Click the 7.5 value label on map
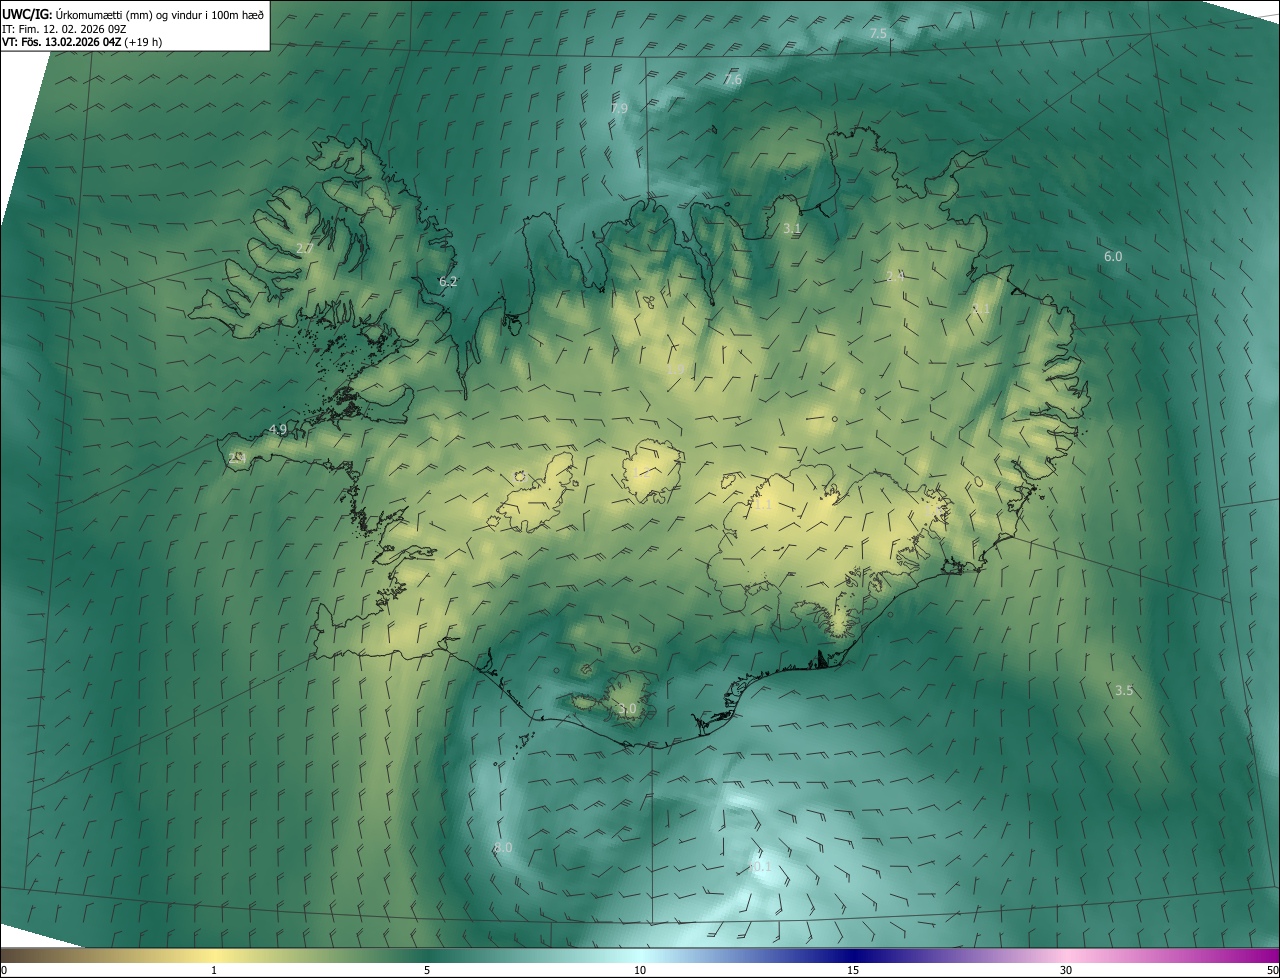 tap(878, 34)
